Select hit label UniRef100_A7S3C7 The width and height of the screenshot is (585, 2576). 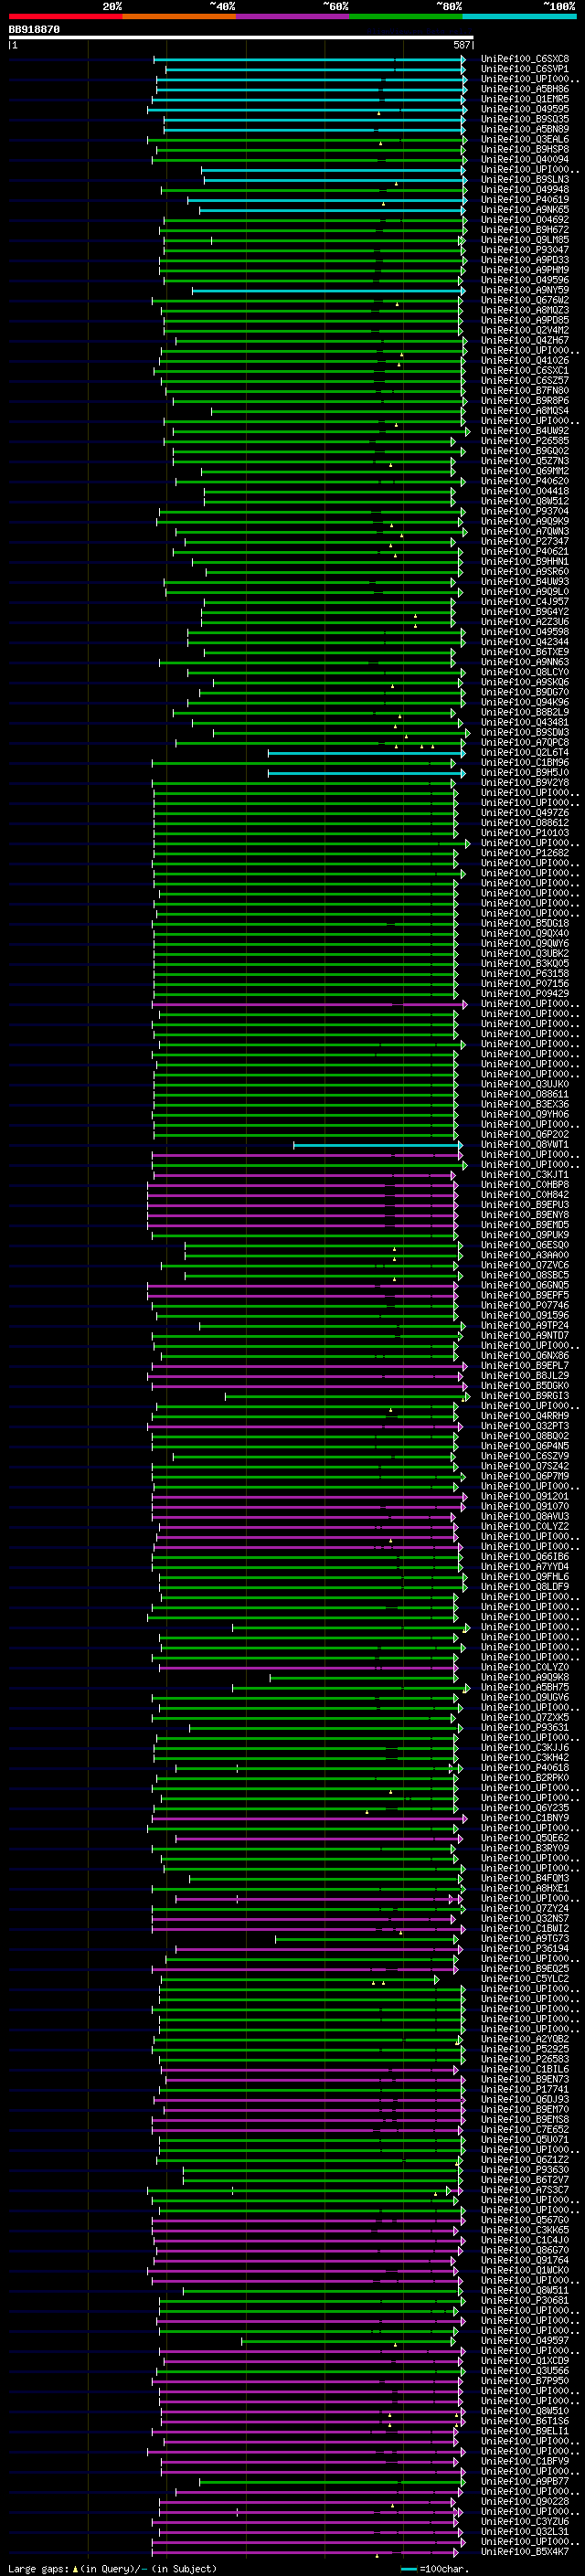click(x=525, y=2190)
